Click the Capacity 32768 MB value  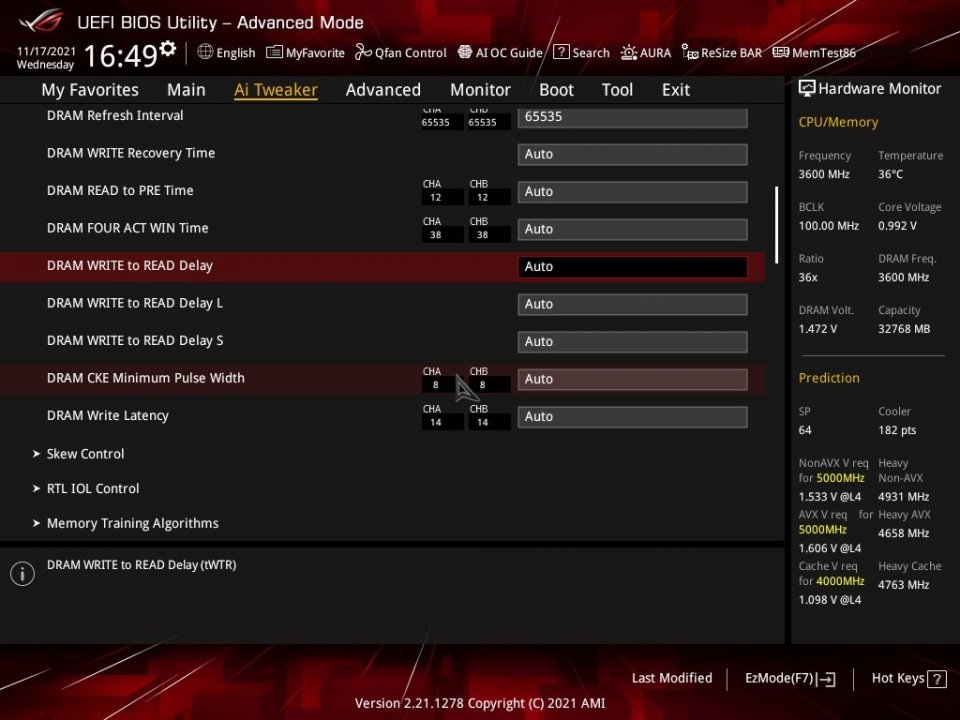pyautogui.click(x=904, y=329)
